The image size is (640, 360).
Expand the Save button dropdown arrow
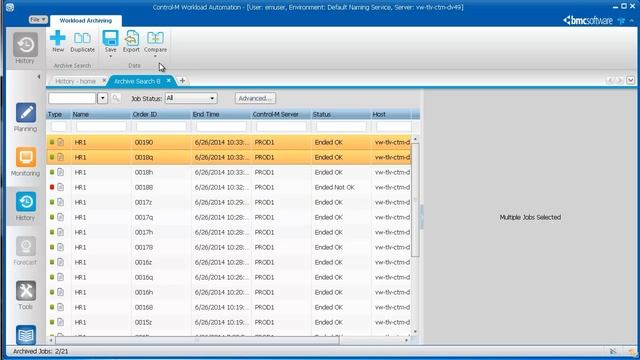pos(110,56)
